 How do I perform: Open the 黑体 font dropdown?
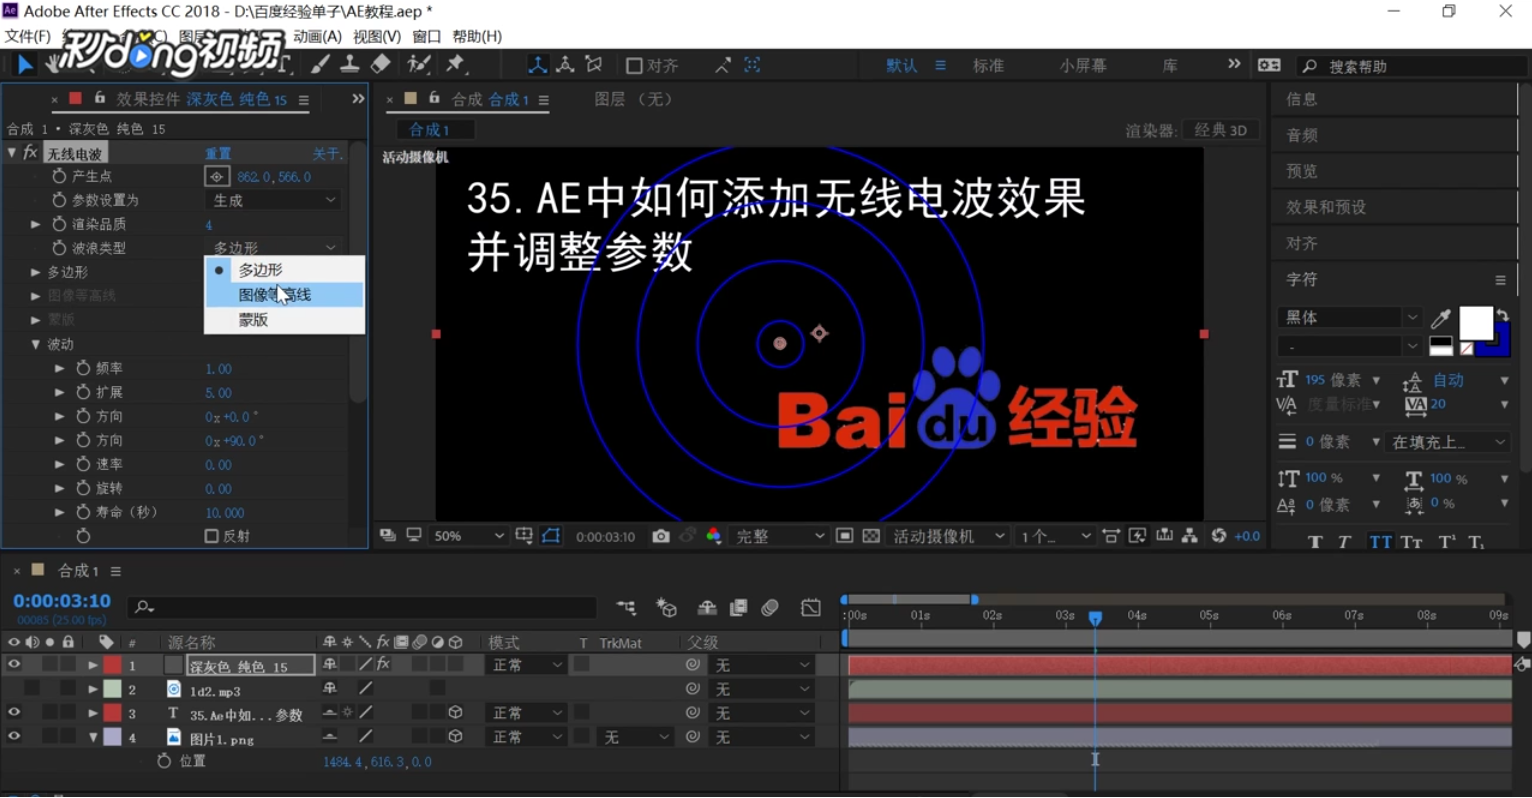pos(1349,317)
